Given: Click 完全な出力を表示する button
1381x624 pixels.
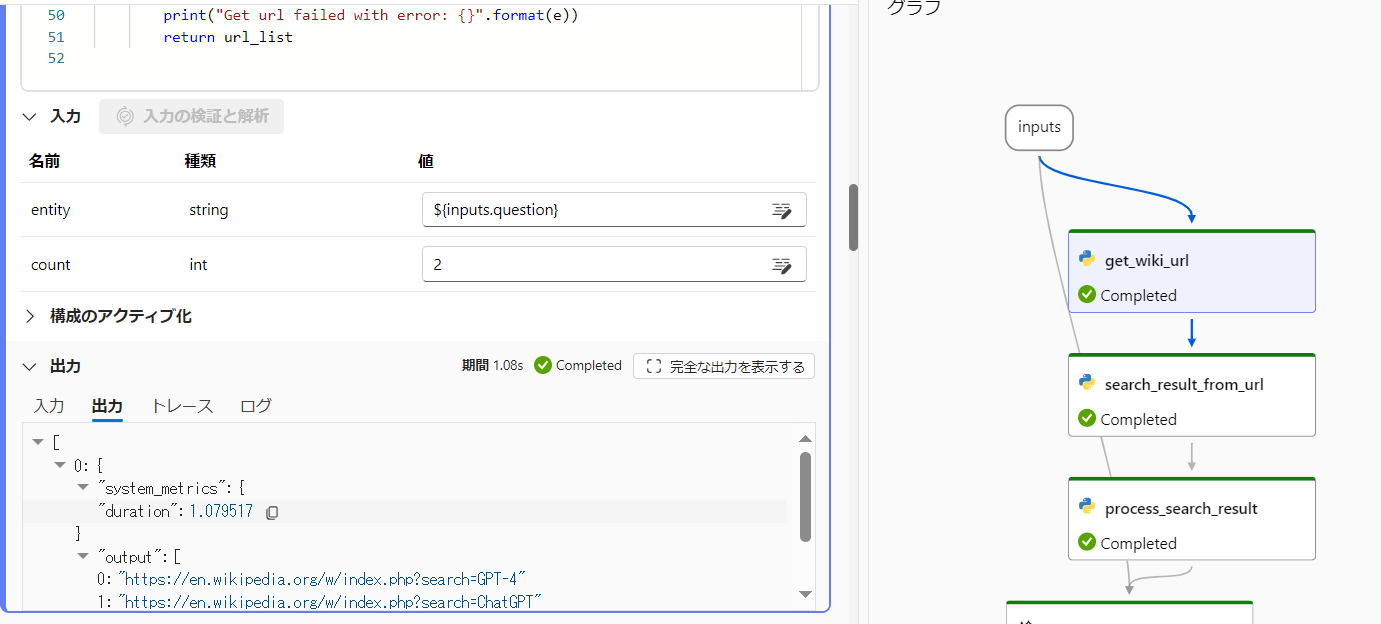Looking at the screenshot, I should (x=724, y=366).
